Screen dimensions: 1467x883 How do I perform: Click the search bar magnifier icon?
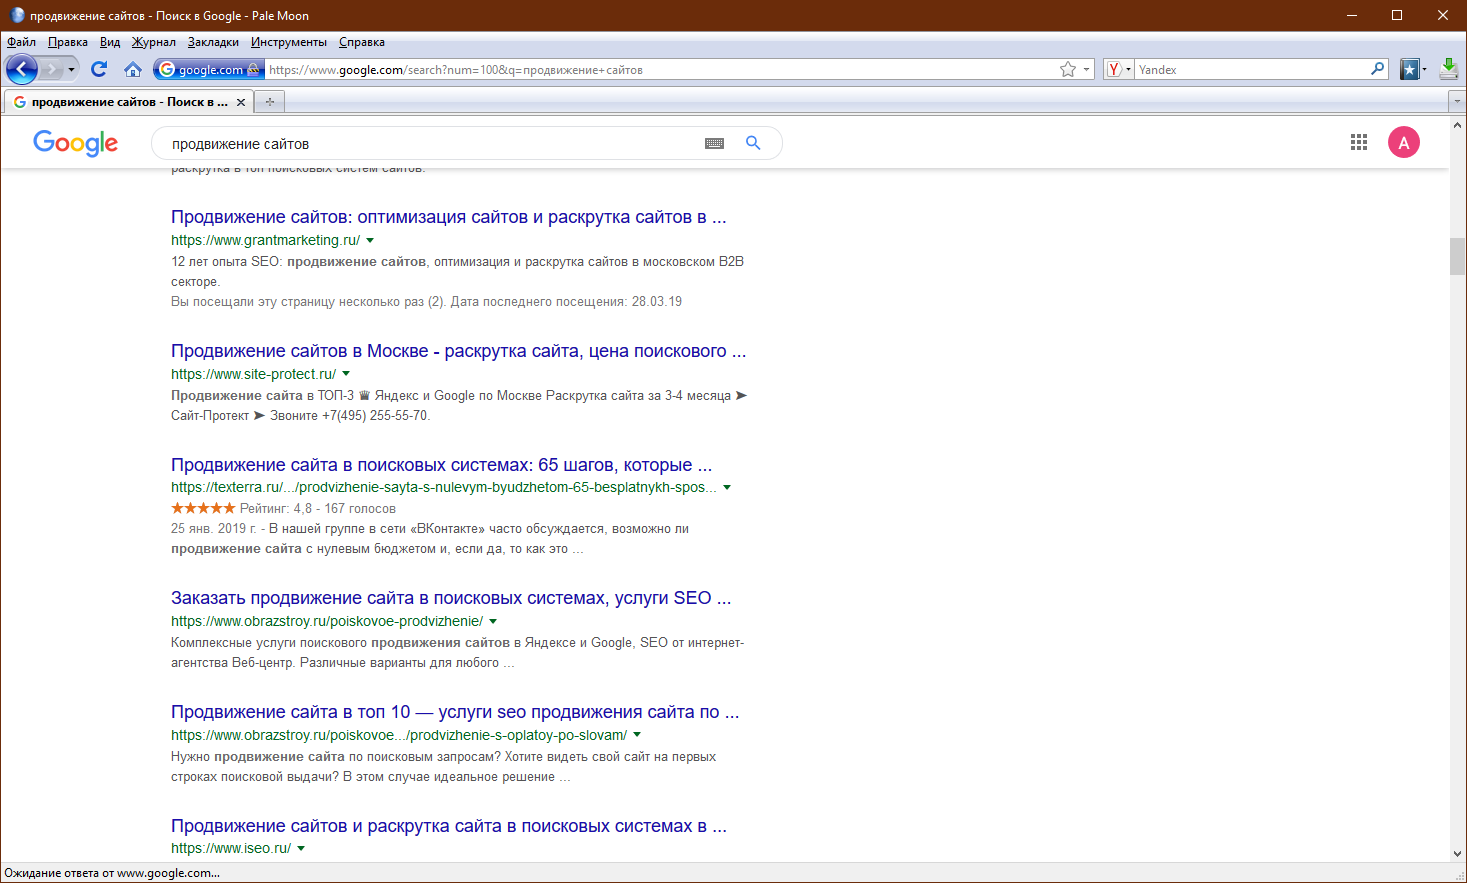(1378, 69)
